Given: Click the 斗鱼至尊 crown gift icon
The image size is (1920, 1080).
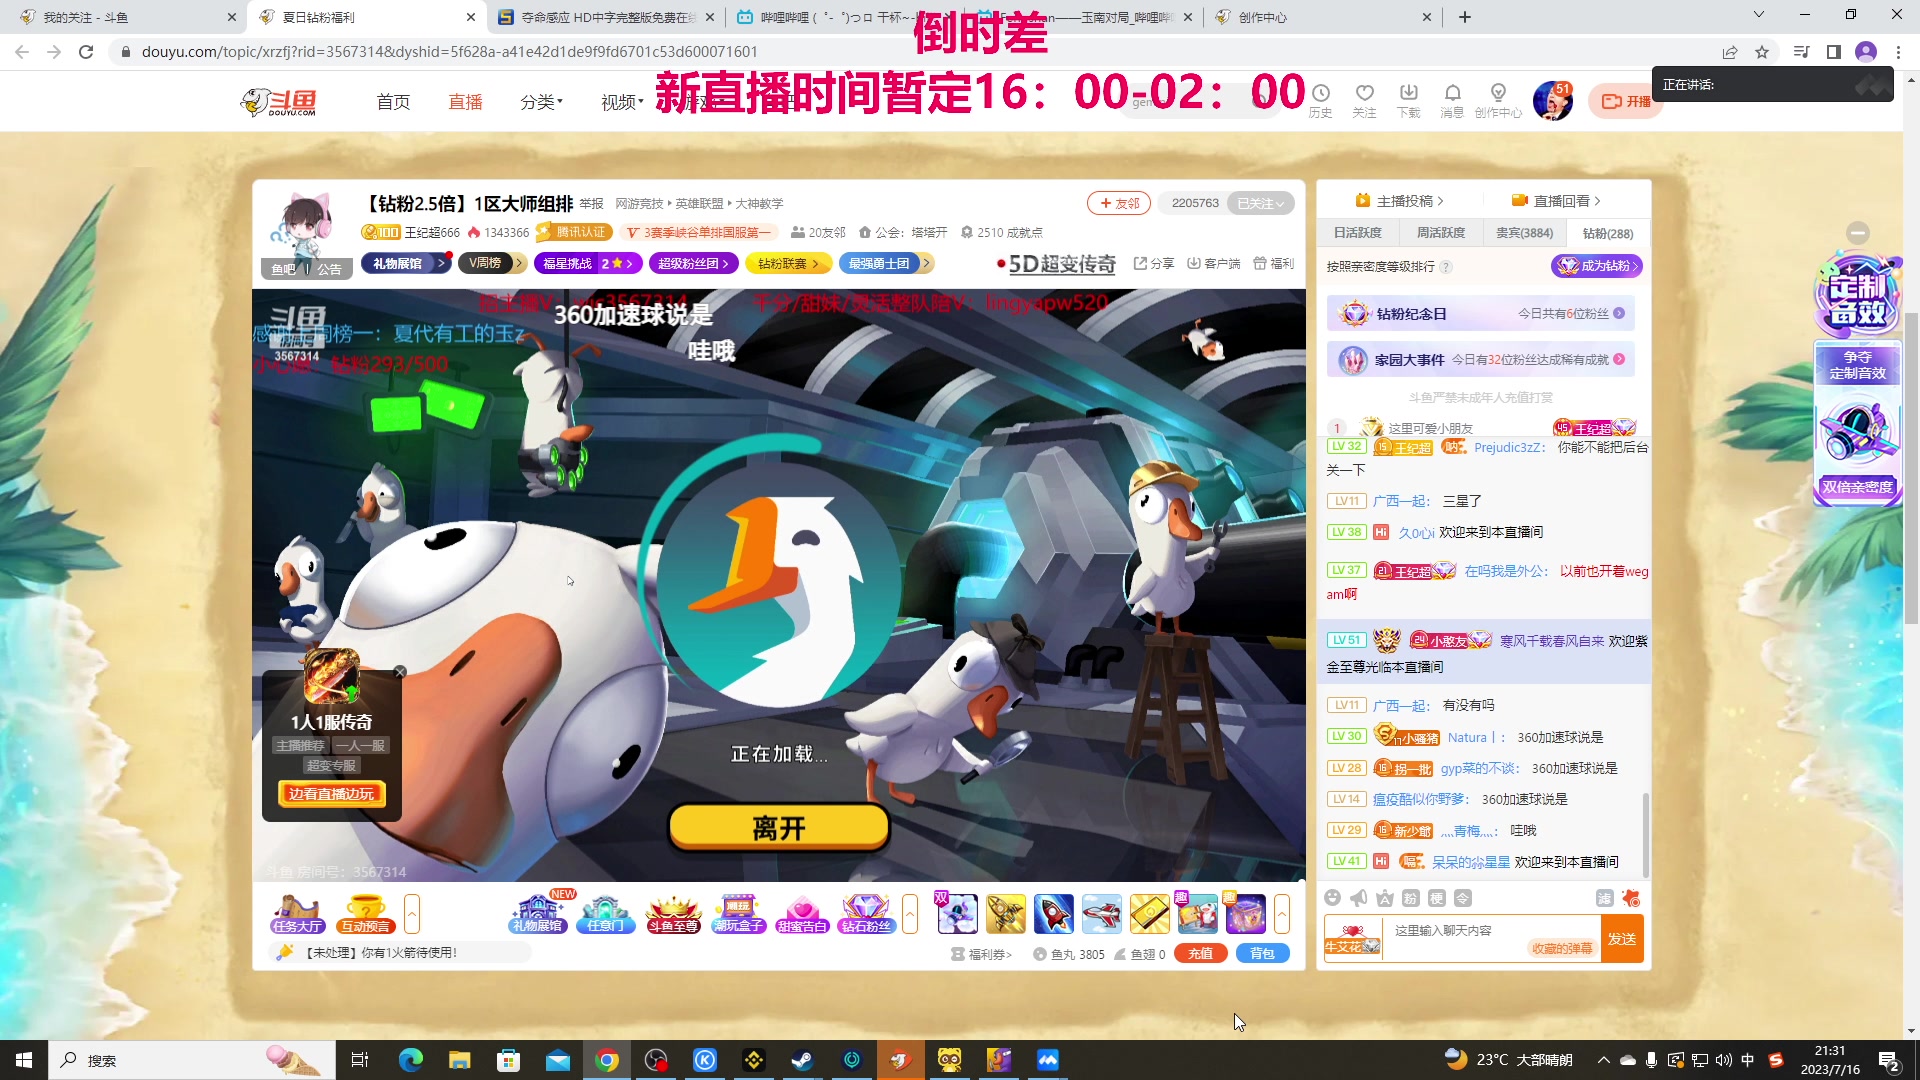Looking at the screenshot, I should click(x=673, y=913).
